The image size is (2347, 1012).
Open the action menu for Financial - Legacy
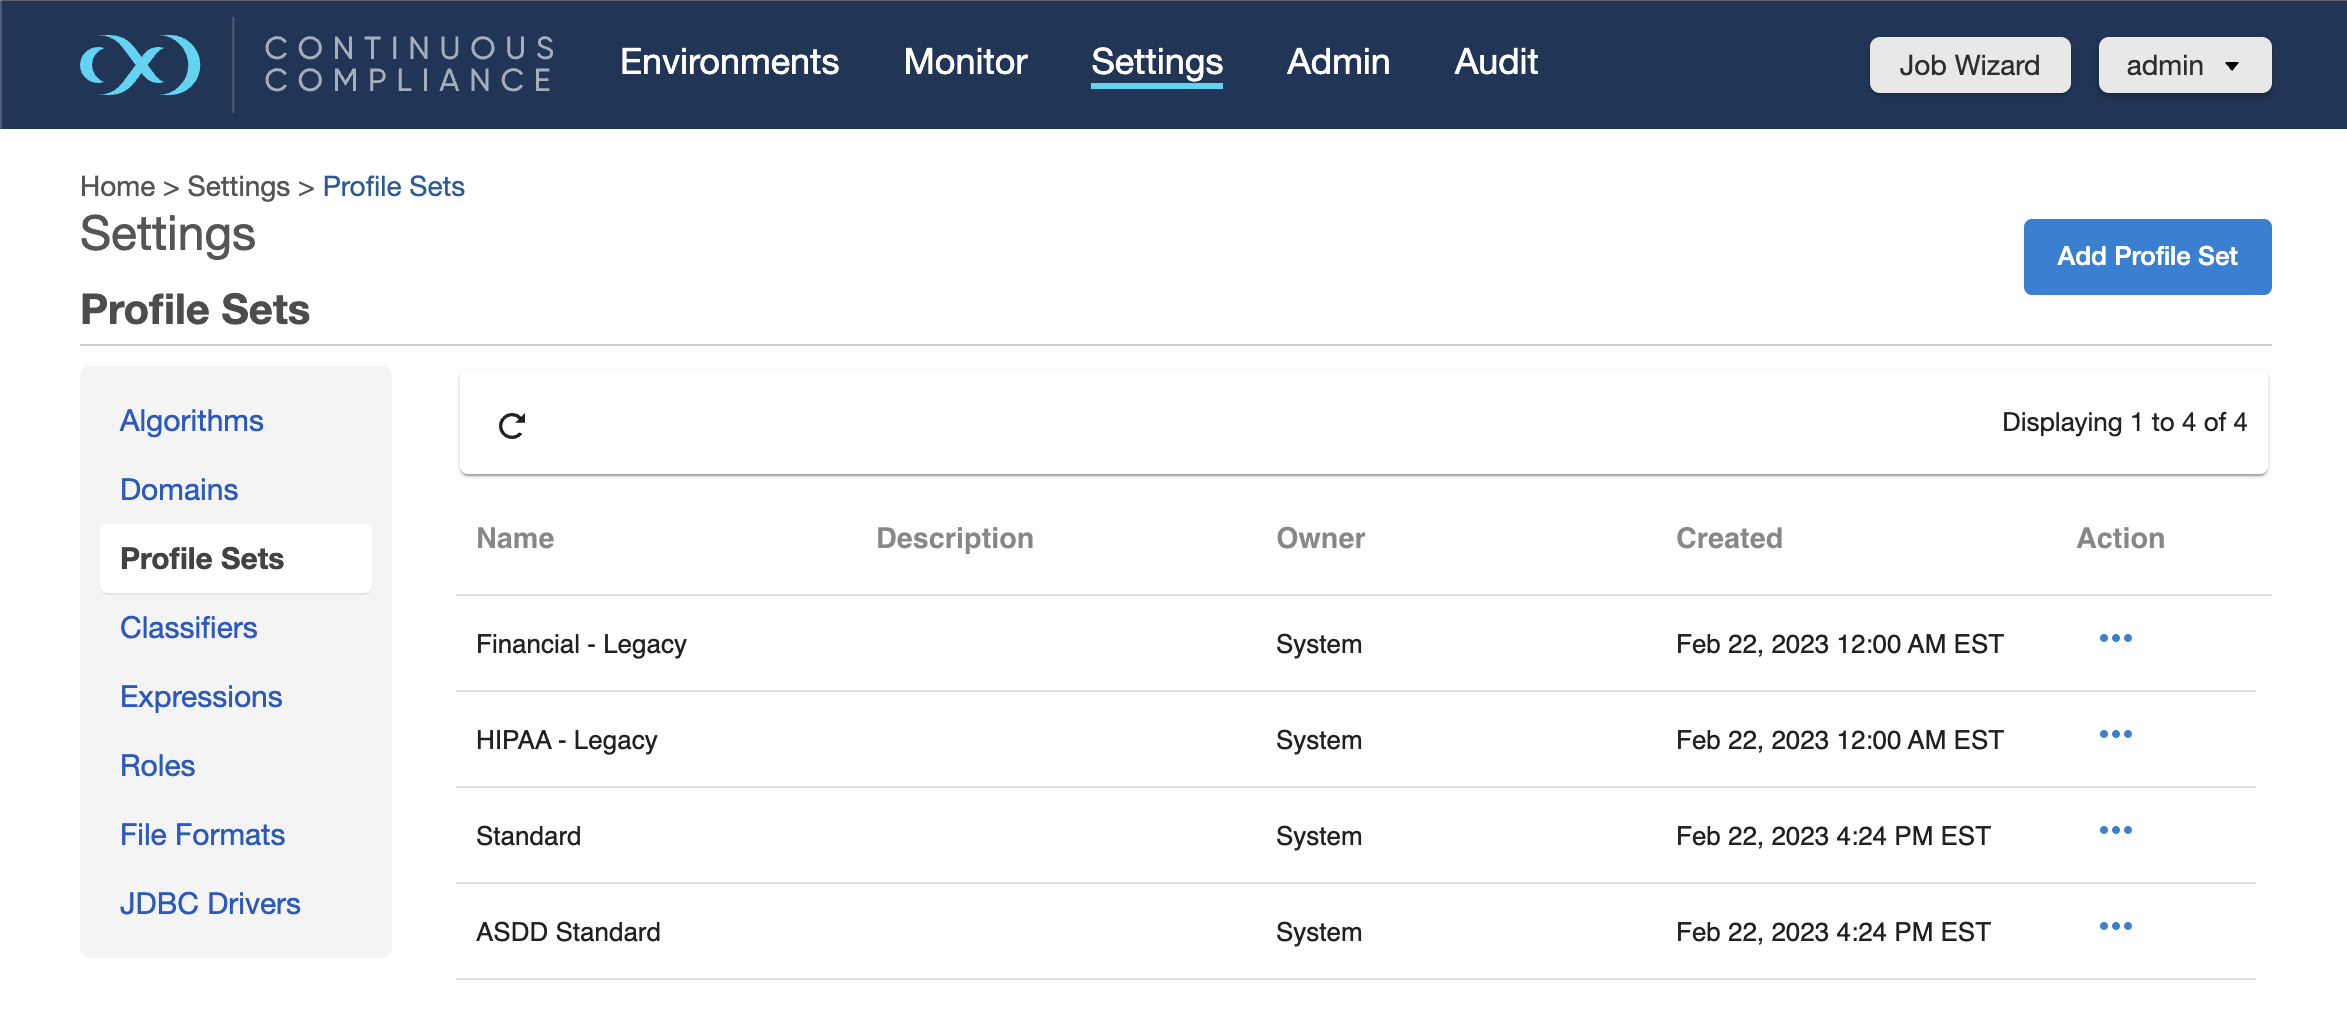2115,637
